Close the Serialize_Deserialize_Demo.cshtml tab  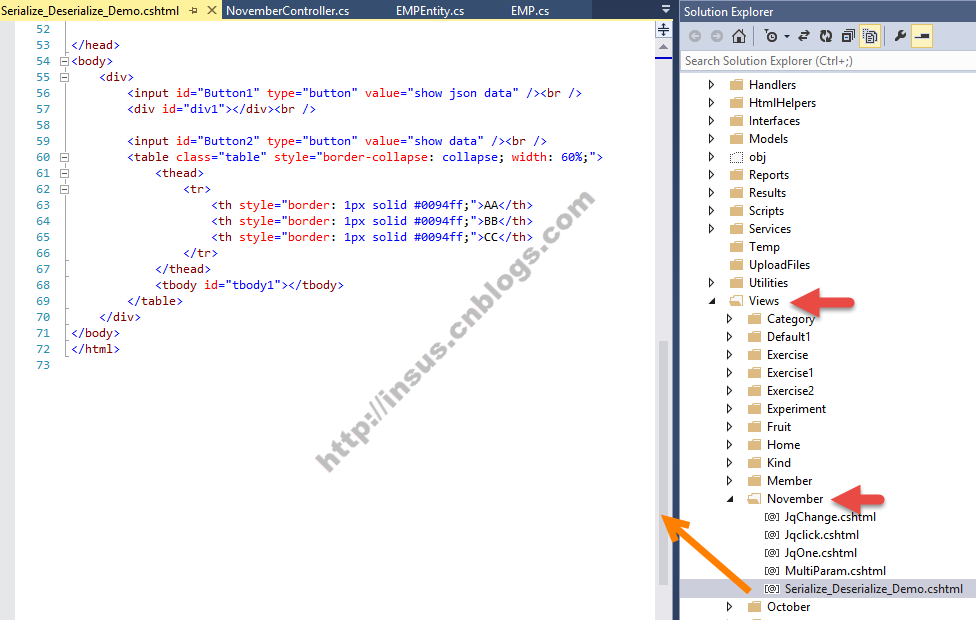click(212, 11)
